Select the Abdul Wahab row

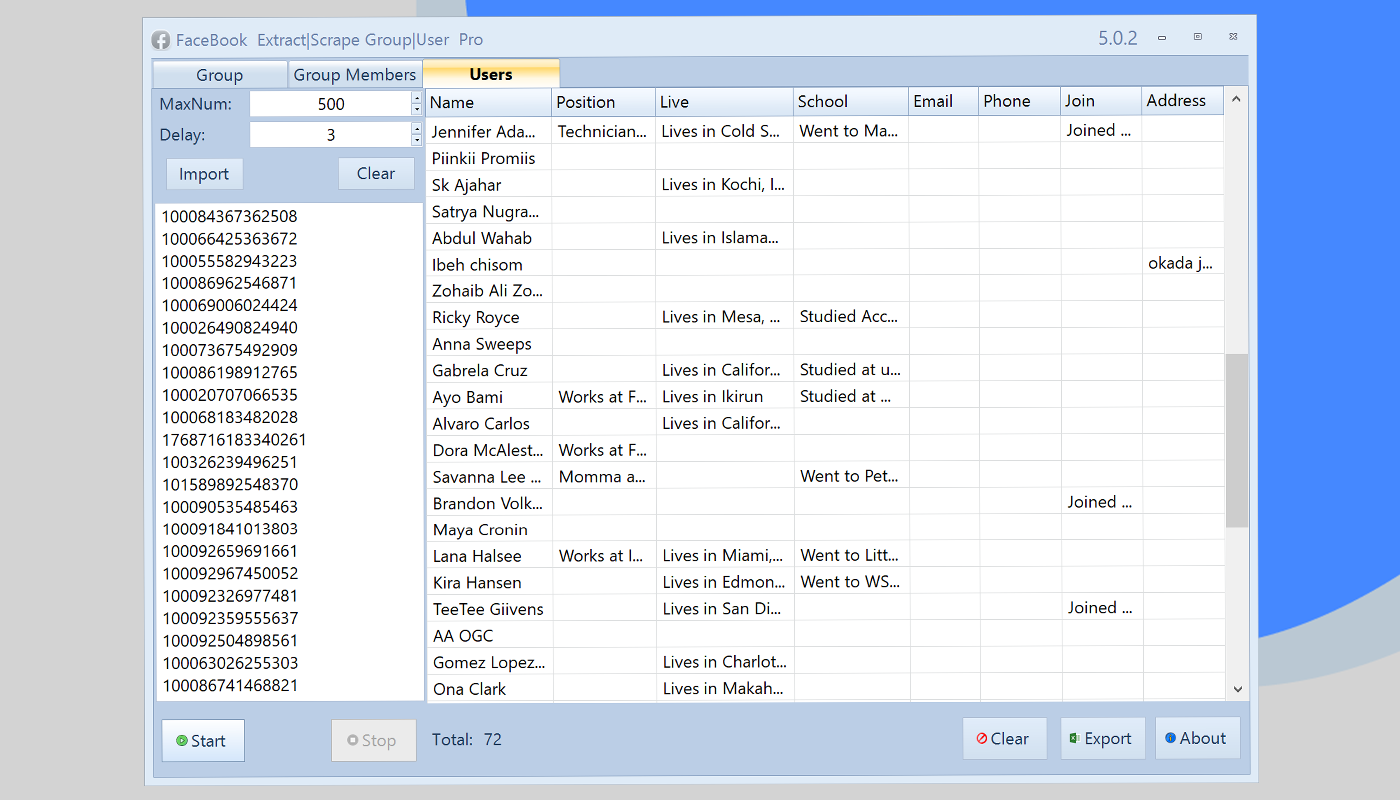pos(825,238)
